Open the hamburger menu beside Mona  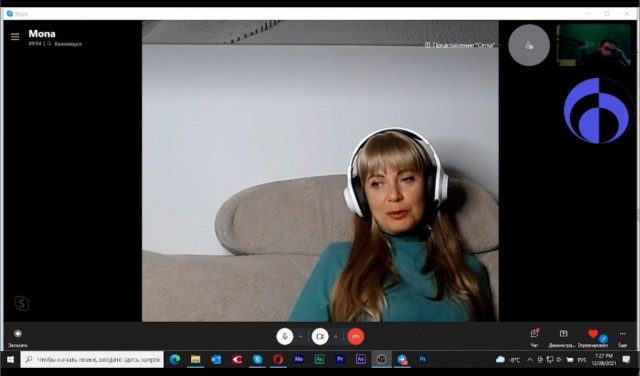point(15,37)
